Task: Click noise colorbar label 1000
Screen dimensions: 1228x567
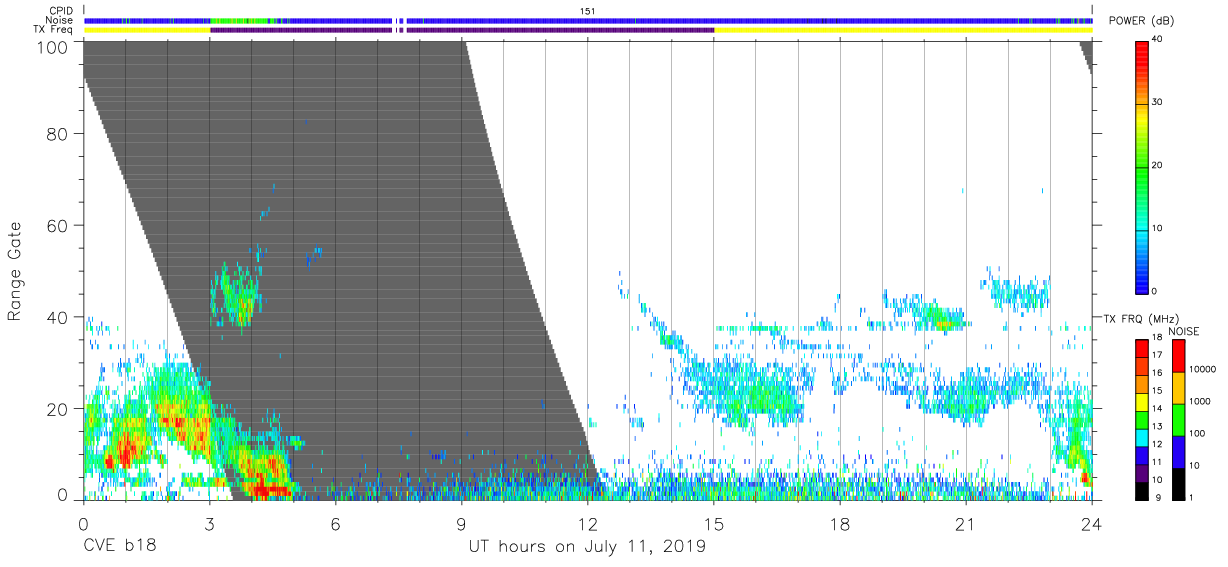Action: 1200,401
